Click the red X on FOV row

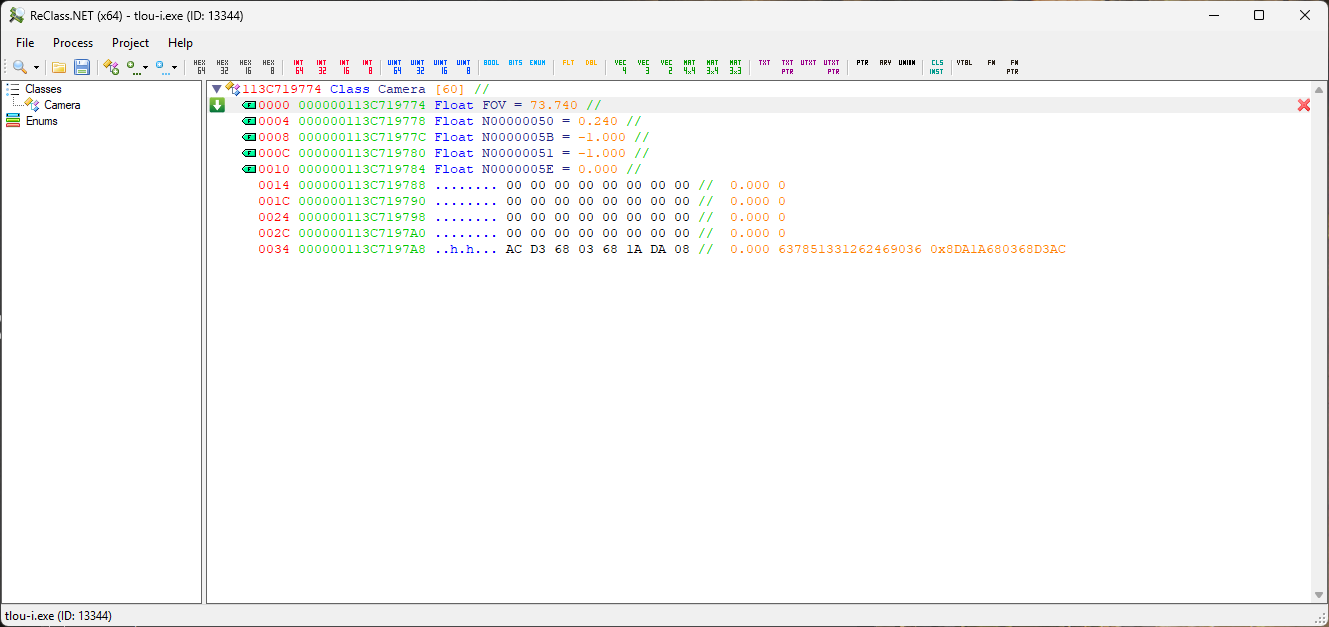(x=1303, y=105)
